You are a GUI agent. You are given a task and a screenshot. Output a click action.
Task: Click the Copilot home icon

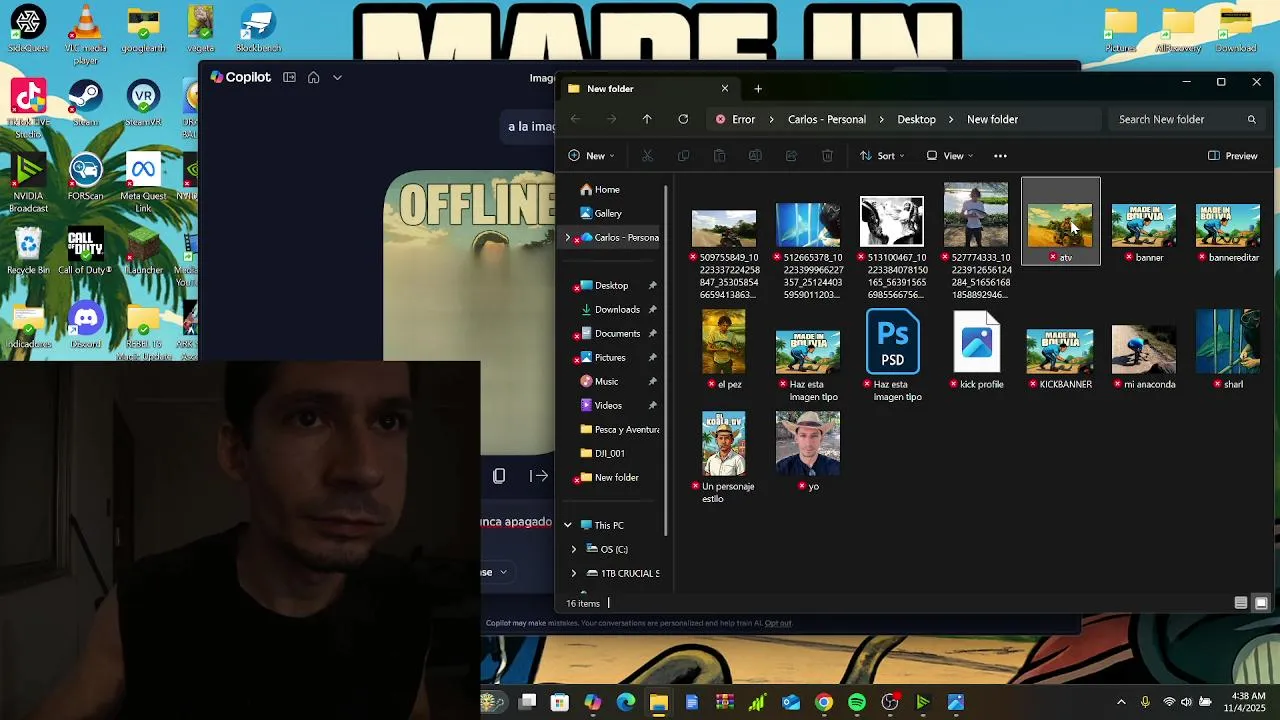pos(313,77)
